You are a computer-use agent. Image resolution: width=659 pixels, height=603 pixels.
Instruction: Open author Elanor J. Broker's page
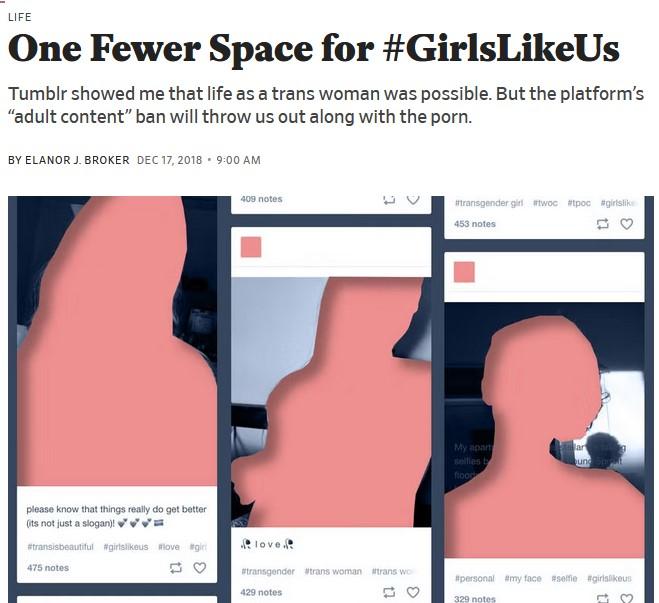point(77,160)
